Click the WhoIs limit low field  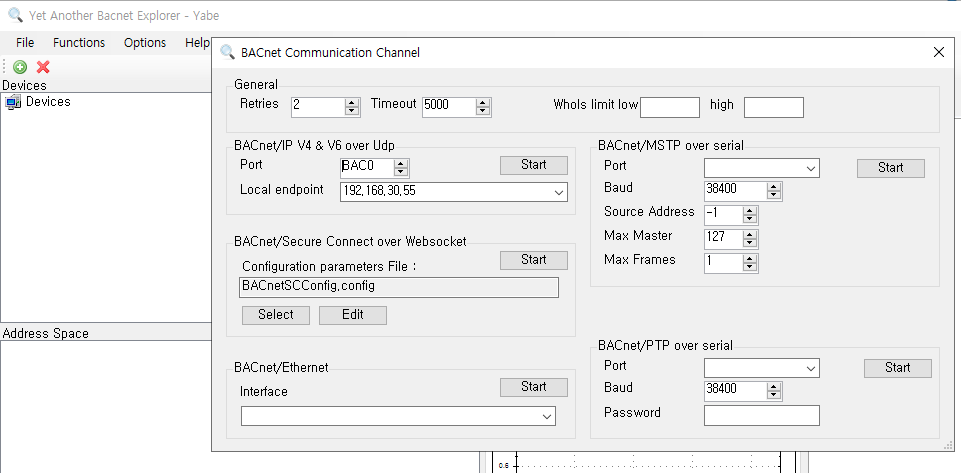tap(669, 107)
